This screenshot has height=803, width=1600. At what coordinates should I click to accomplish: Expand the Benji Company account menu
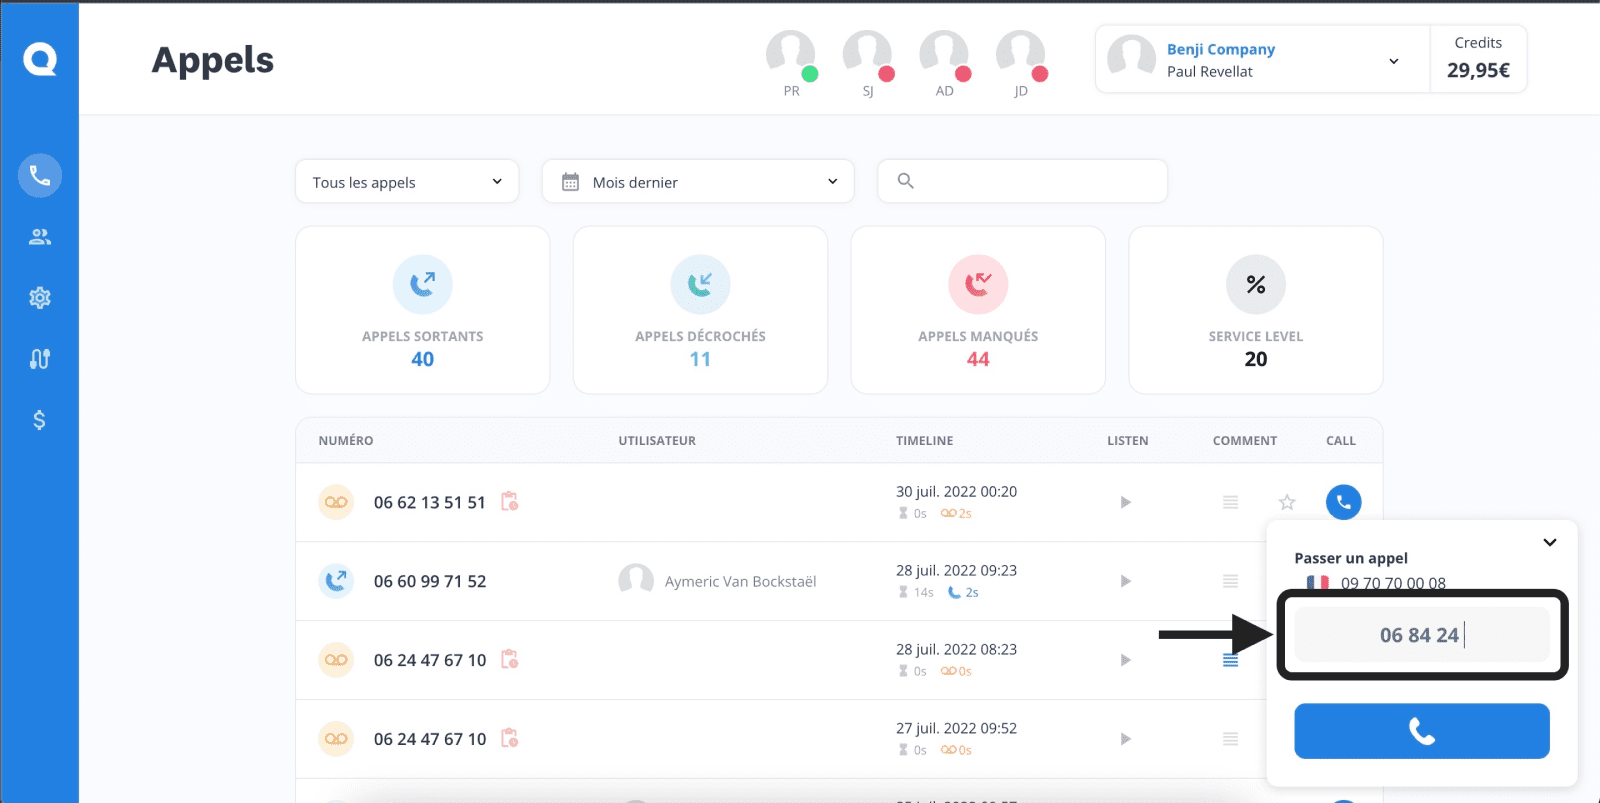[1393, 61]
